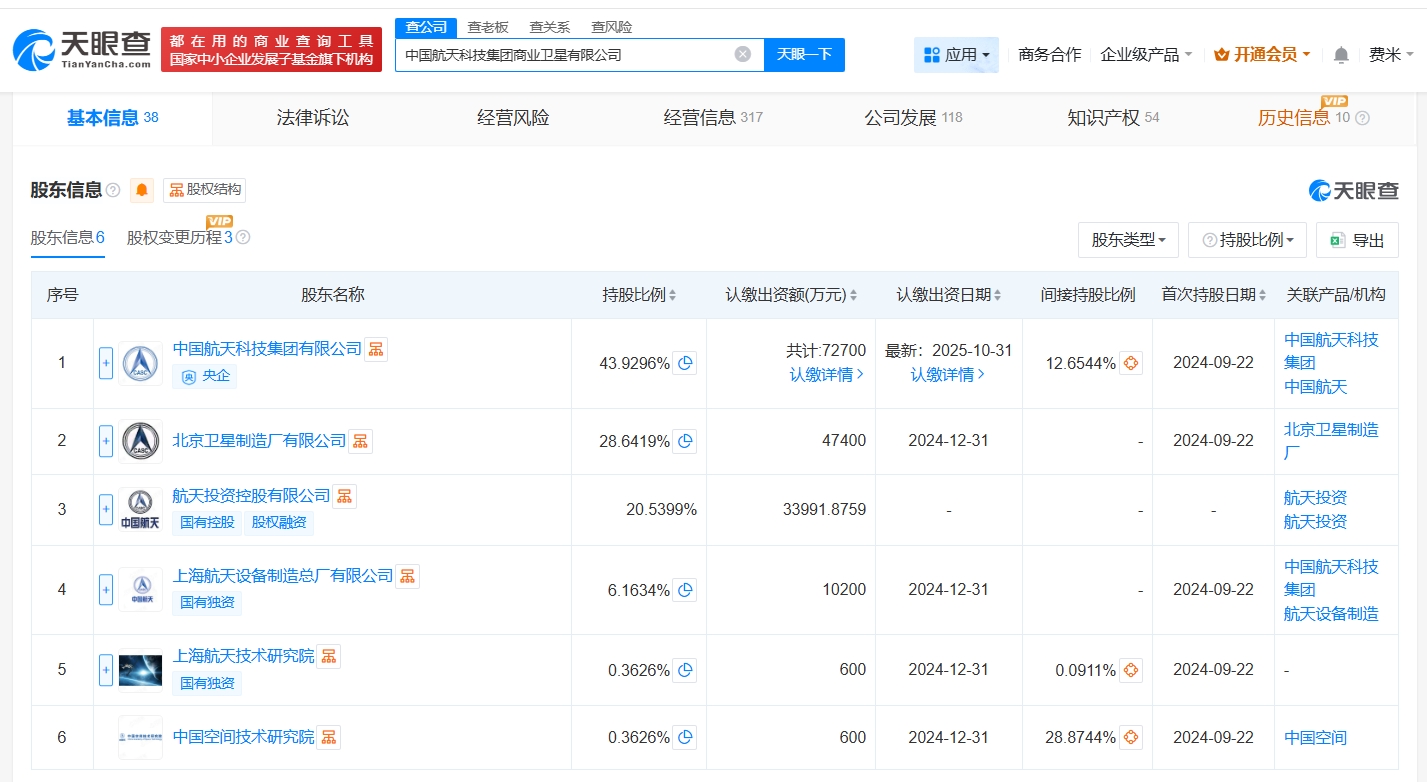The height and width of the screenshot is (782, 1427).
Task: Open equity structure icon for 上海航天设备制造总厂有限公司
Action: (x=407, y=576)
